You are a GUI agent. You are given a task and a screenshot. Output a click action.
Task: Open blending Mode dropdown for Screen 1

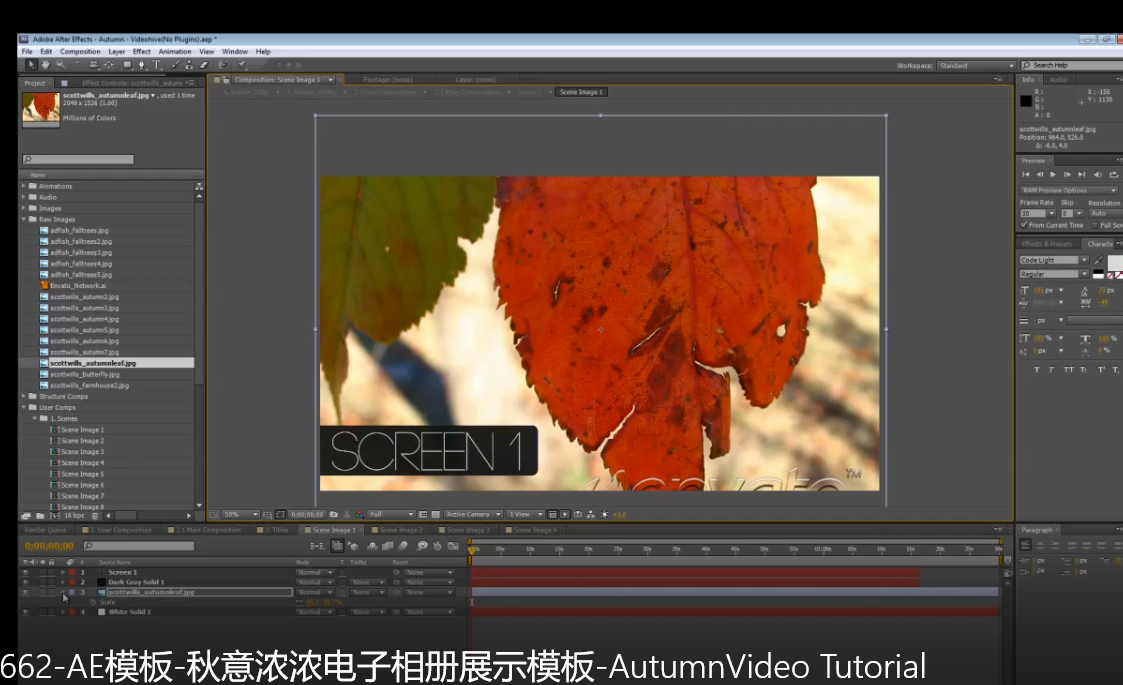pyautogui.click(x=315, y=573)
